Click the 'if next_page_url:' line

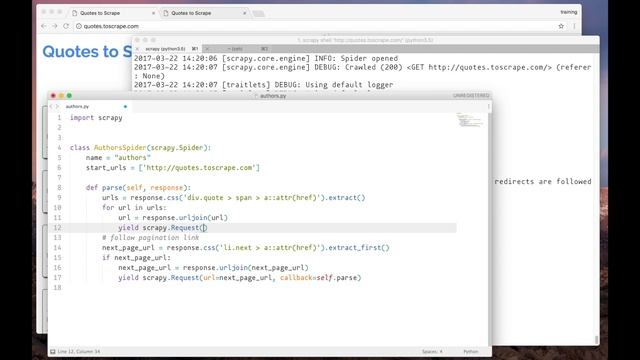(x=136, y=258)
